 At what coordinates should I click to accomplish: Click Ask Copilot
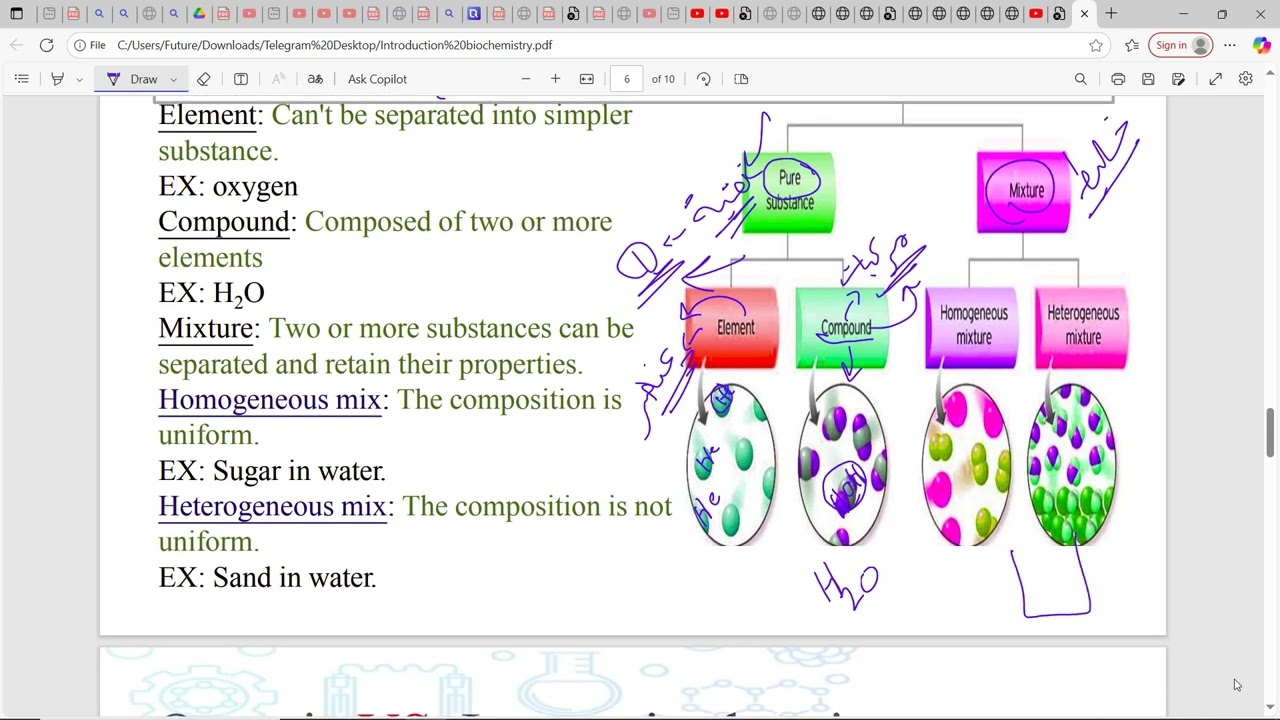tap(377, 79)
